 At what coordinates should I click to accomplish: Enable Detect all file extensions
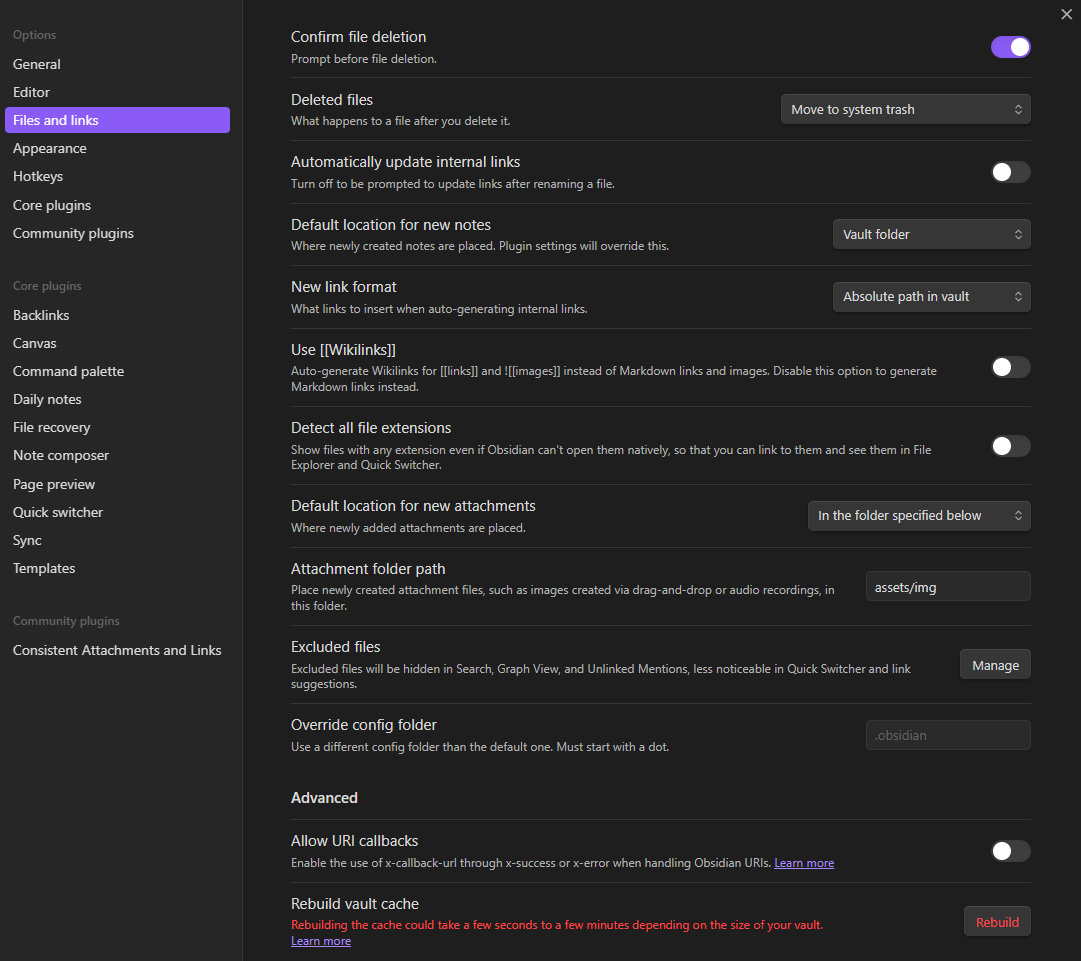(x=1010, y=446)
